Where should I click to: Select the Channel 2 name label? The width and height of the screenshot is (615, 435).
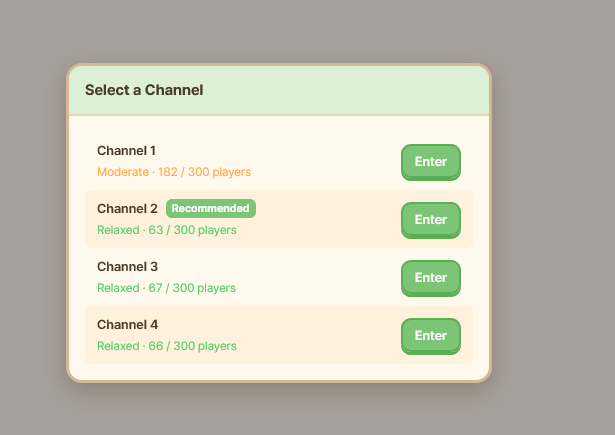click(127, 209)
